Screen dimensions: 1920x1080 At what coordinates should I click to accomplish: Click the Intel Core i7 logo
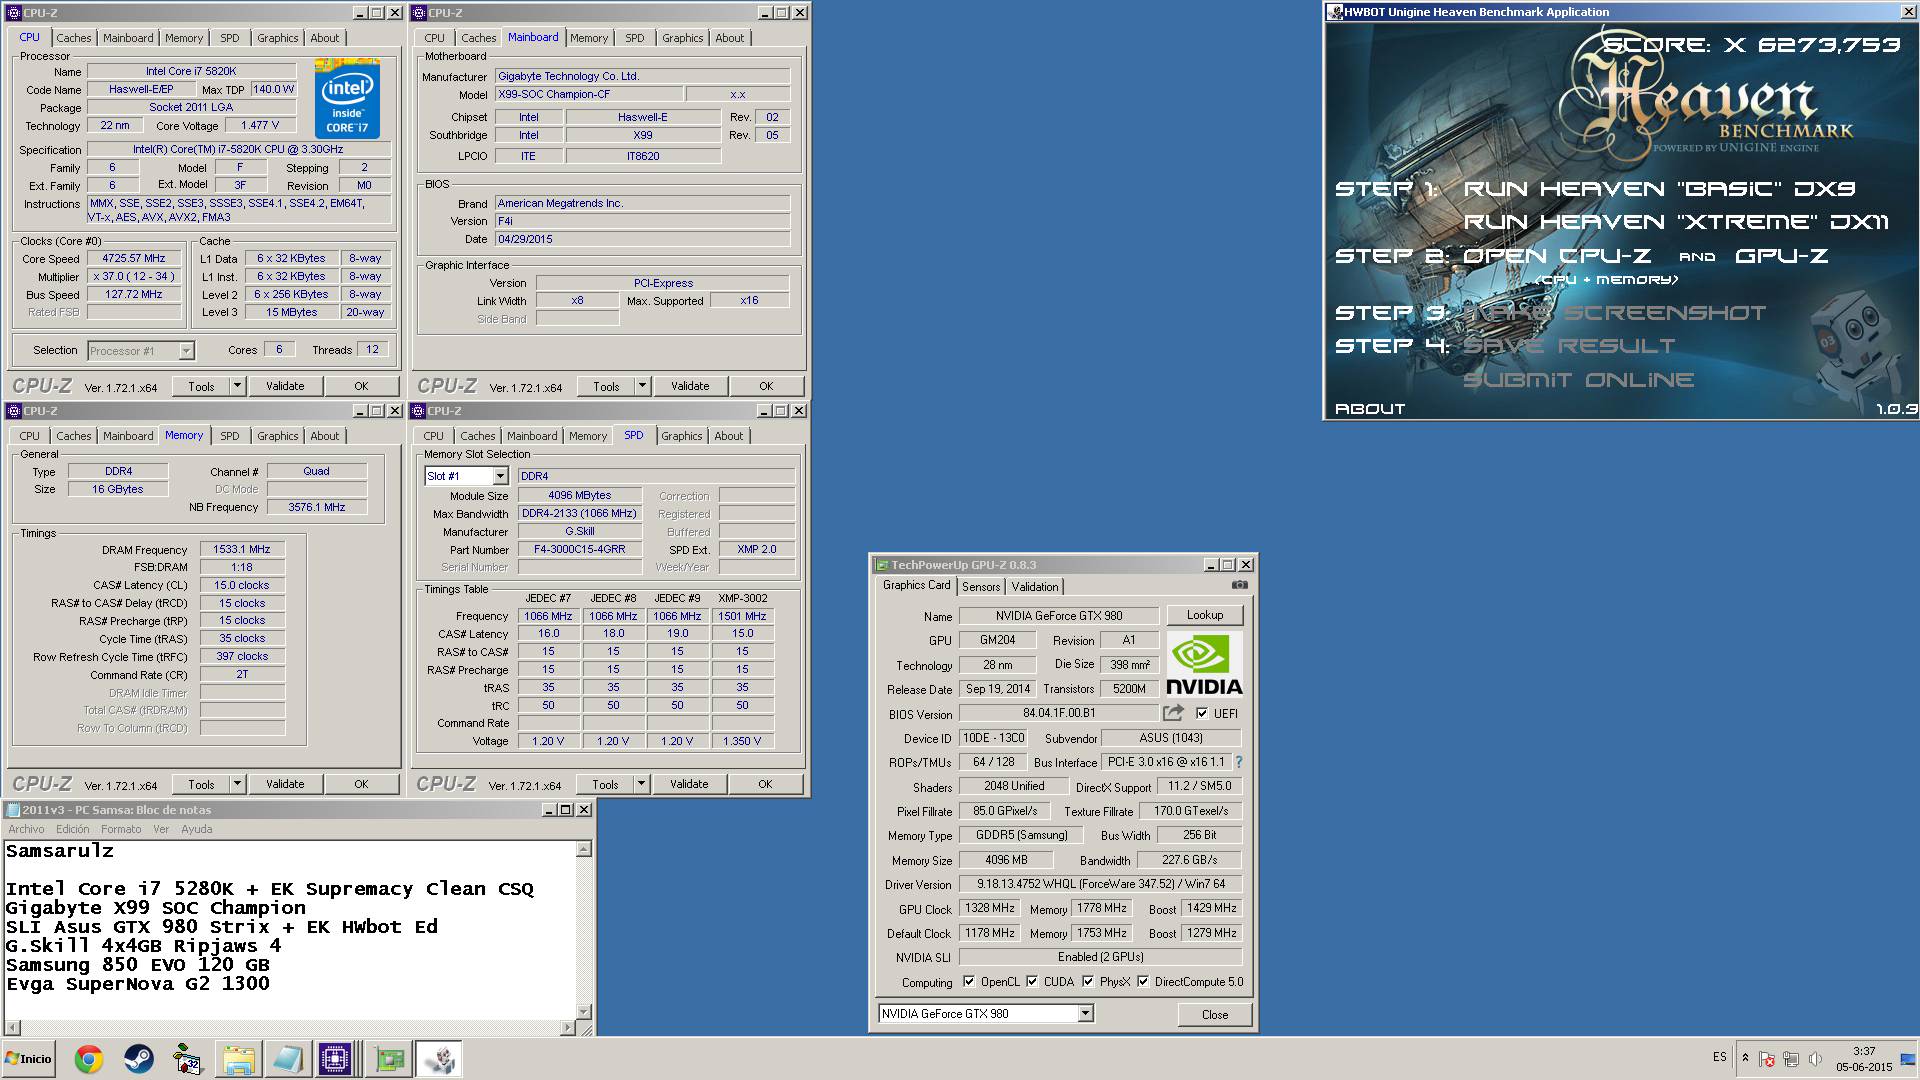tap(347, 98)
